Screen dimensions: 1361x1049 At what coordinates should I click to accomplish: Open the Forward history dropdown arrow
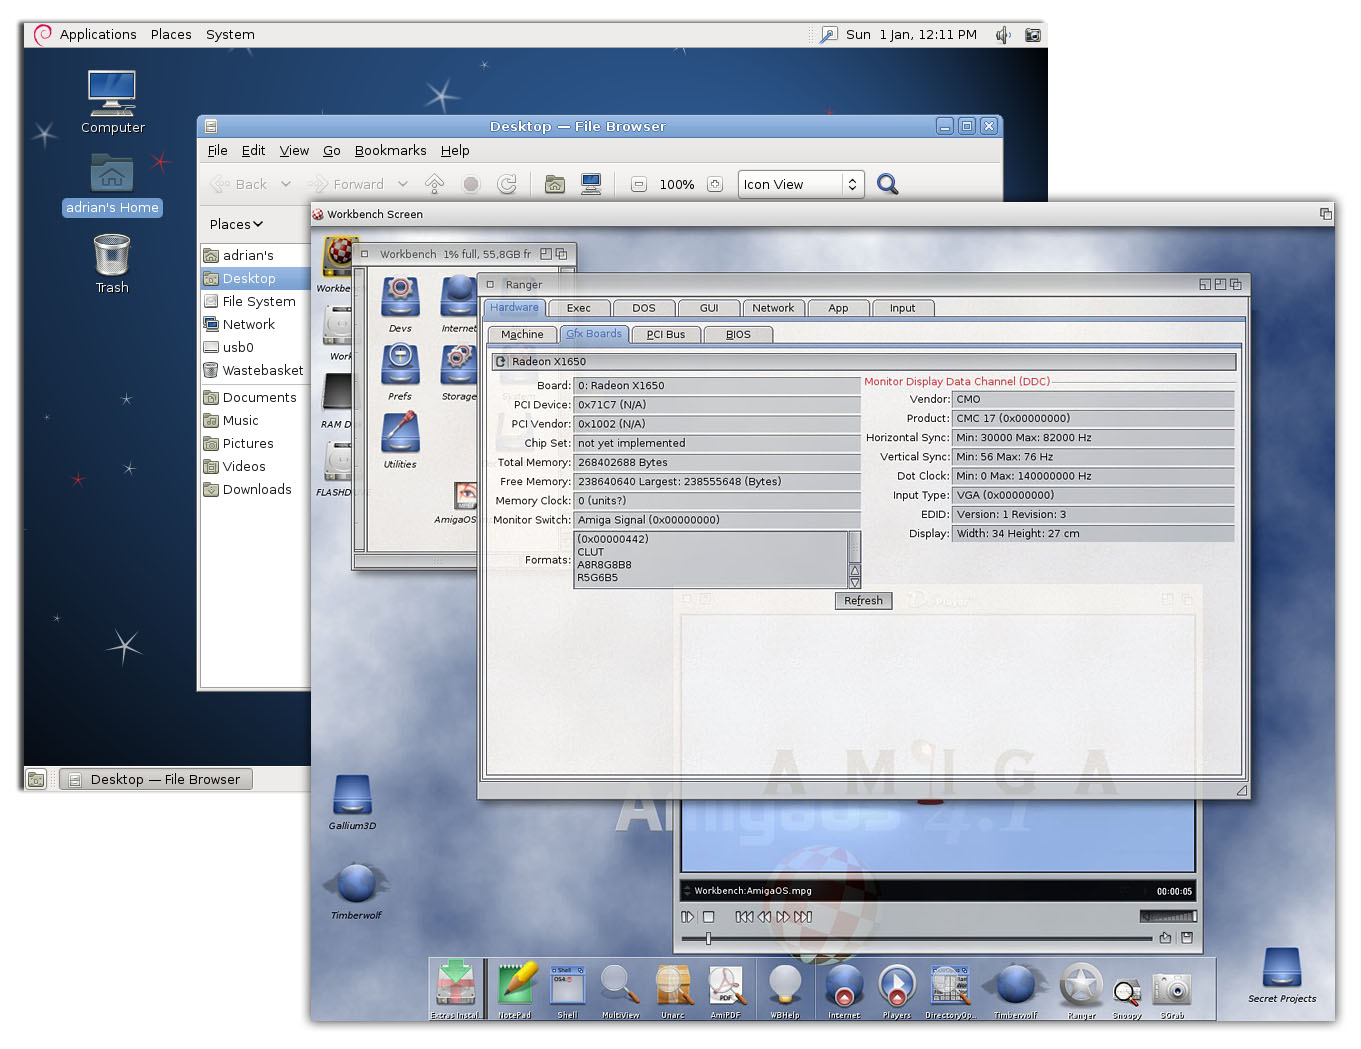[x=403, y=184]
